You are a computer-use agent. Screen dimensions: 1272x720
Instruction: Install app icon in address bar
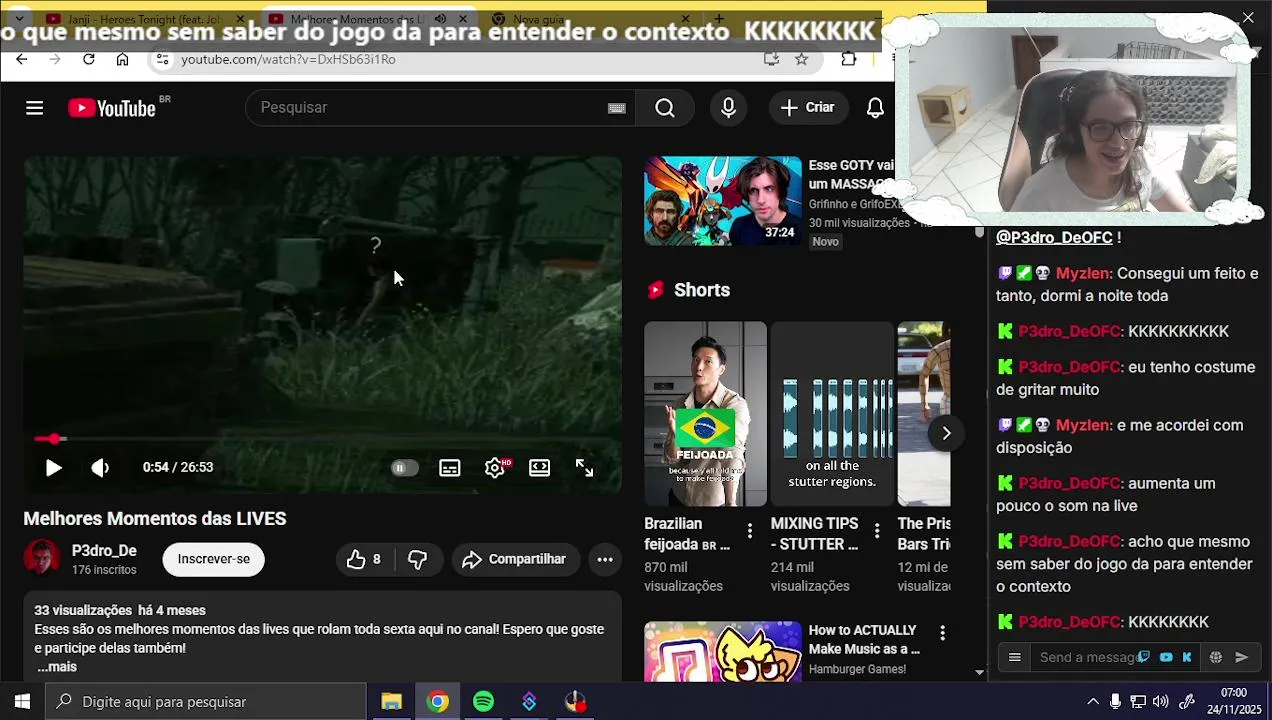(771, 59)
